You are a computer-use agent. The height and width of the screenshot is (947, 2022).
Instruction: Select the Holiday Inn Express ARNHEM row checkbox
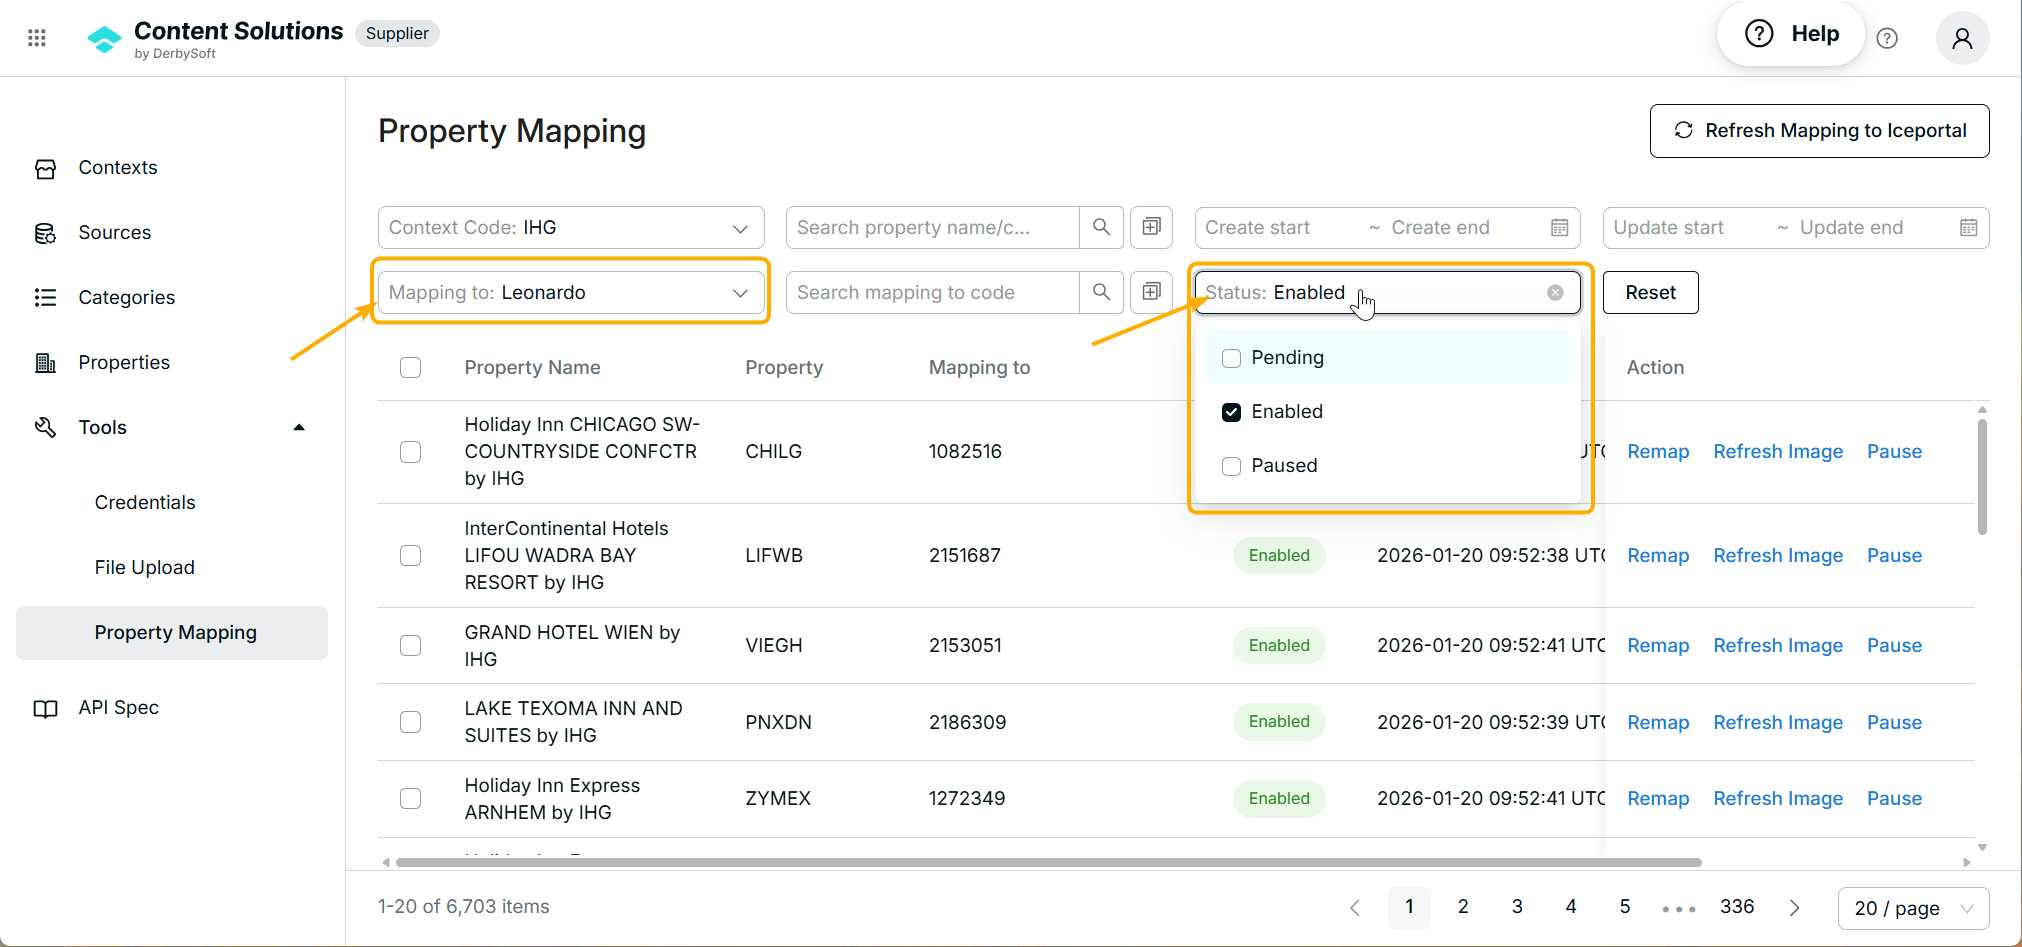click(410, 798)
